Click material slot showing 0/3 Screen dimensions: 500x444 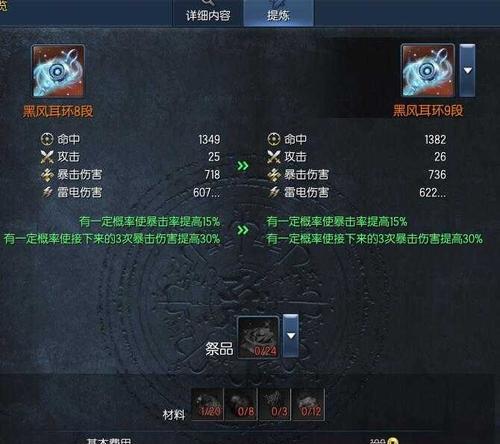coord(275,404)
